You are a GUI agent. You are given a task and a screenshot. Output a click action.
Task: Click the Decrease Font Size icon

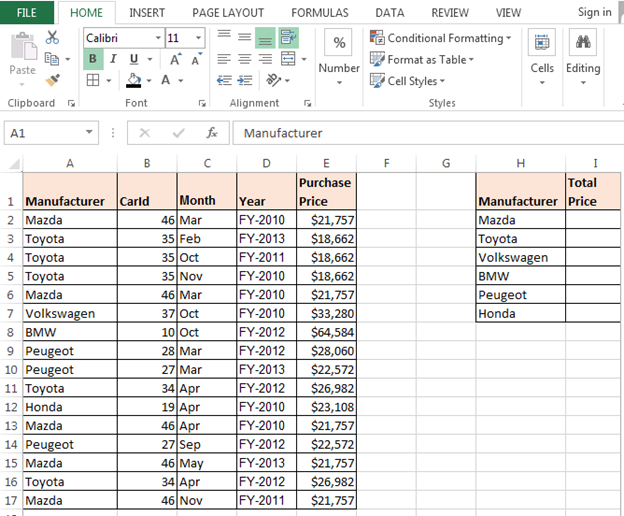[196, 59]
